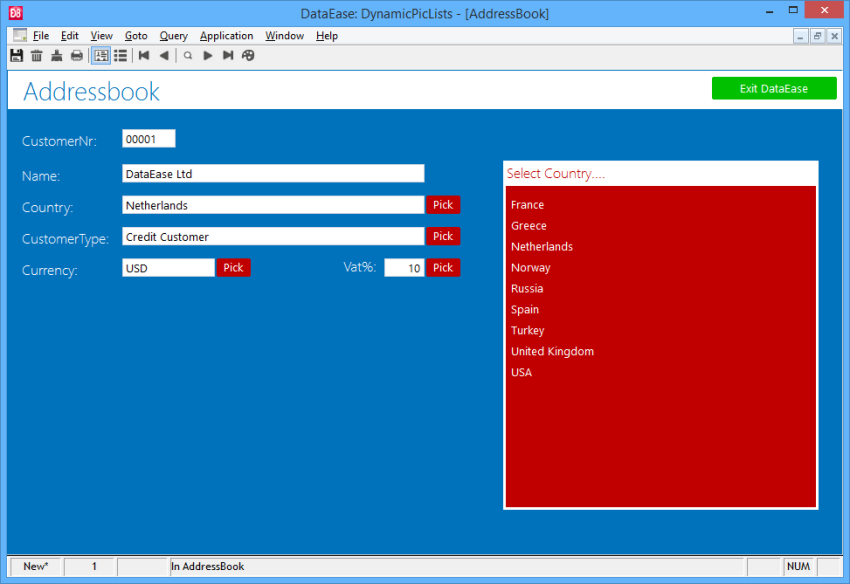
Task: Select United Kingdom in the country list
Action: [552, 351]
